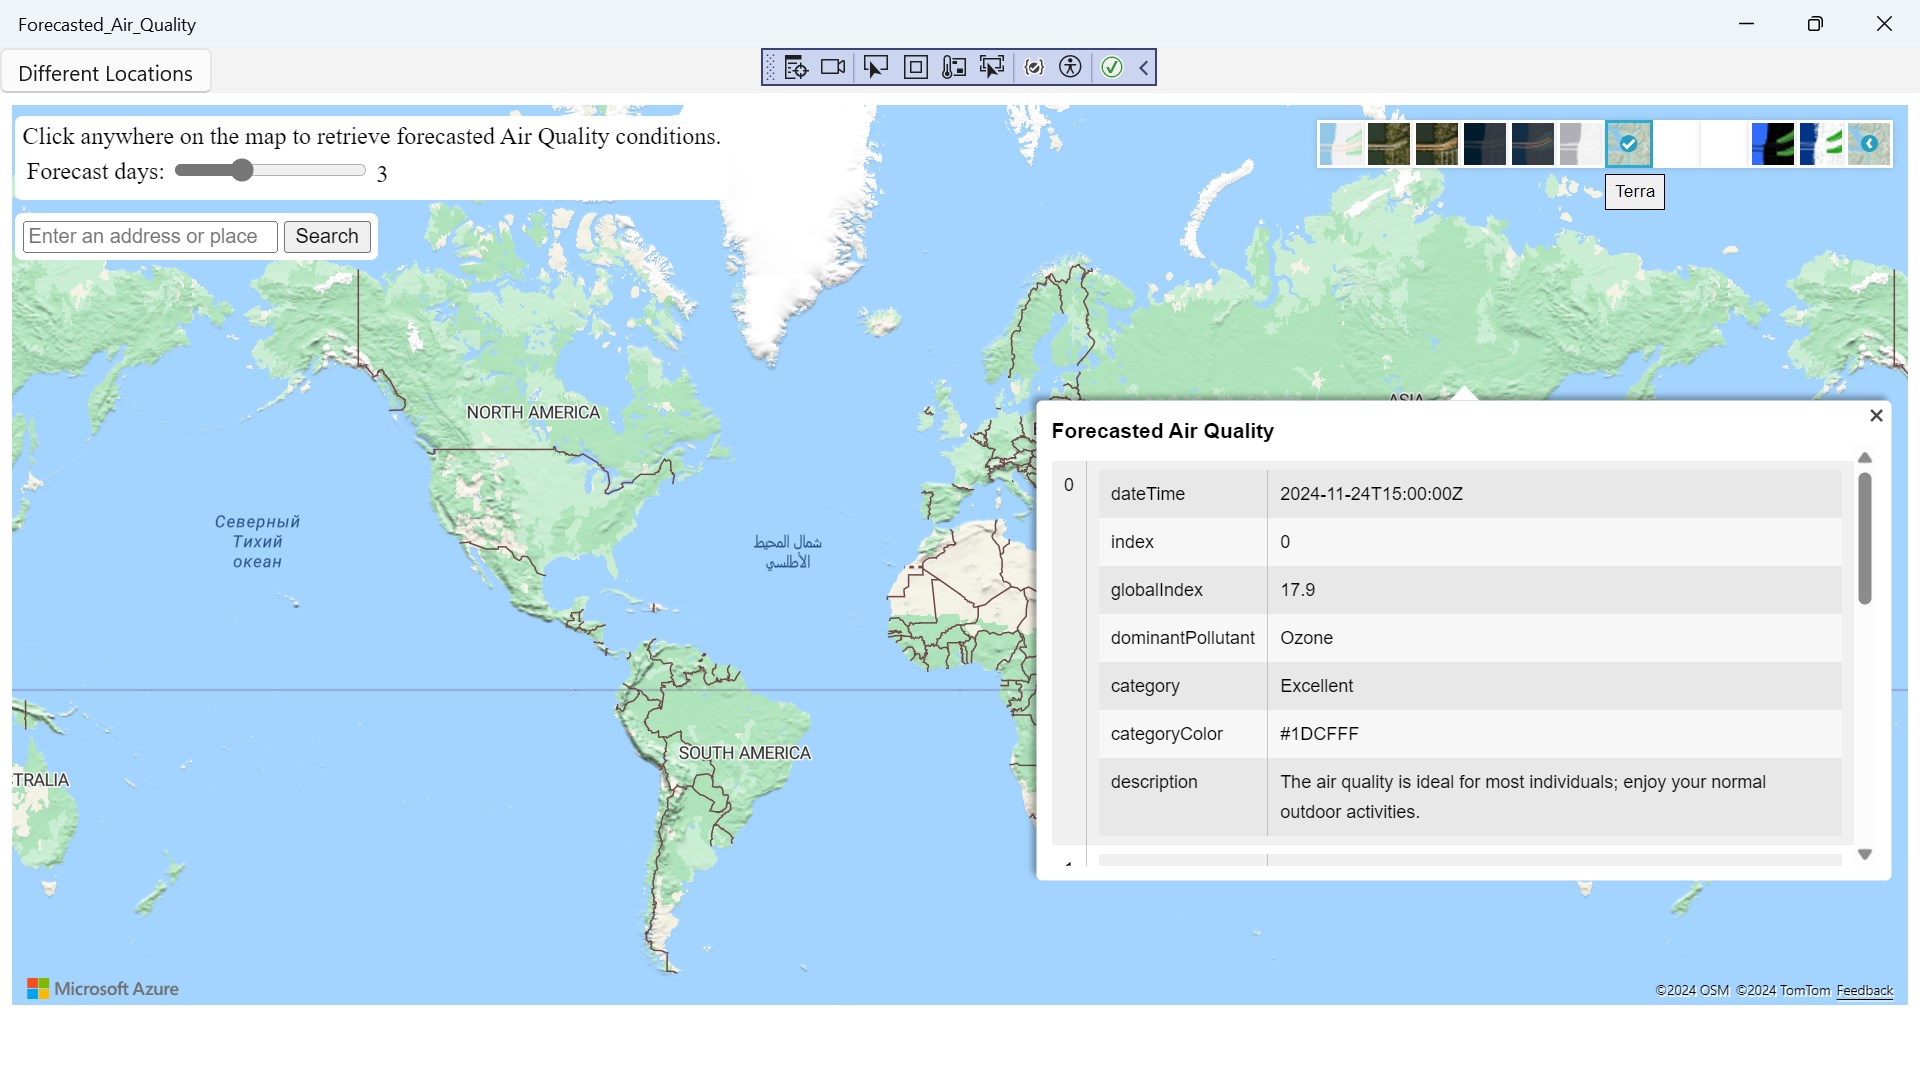The width and height of the screenshot is (1920, 1080).
Task: Click the thermometer diagnostics icon
Action: 954,67
